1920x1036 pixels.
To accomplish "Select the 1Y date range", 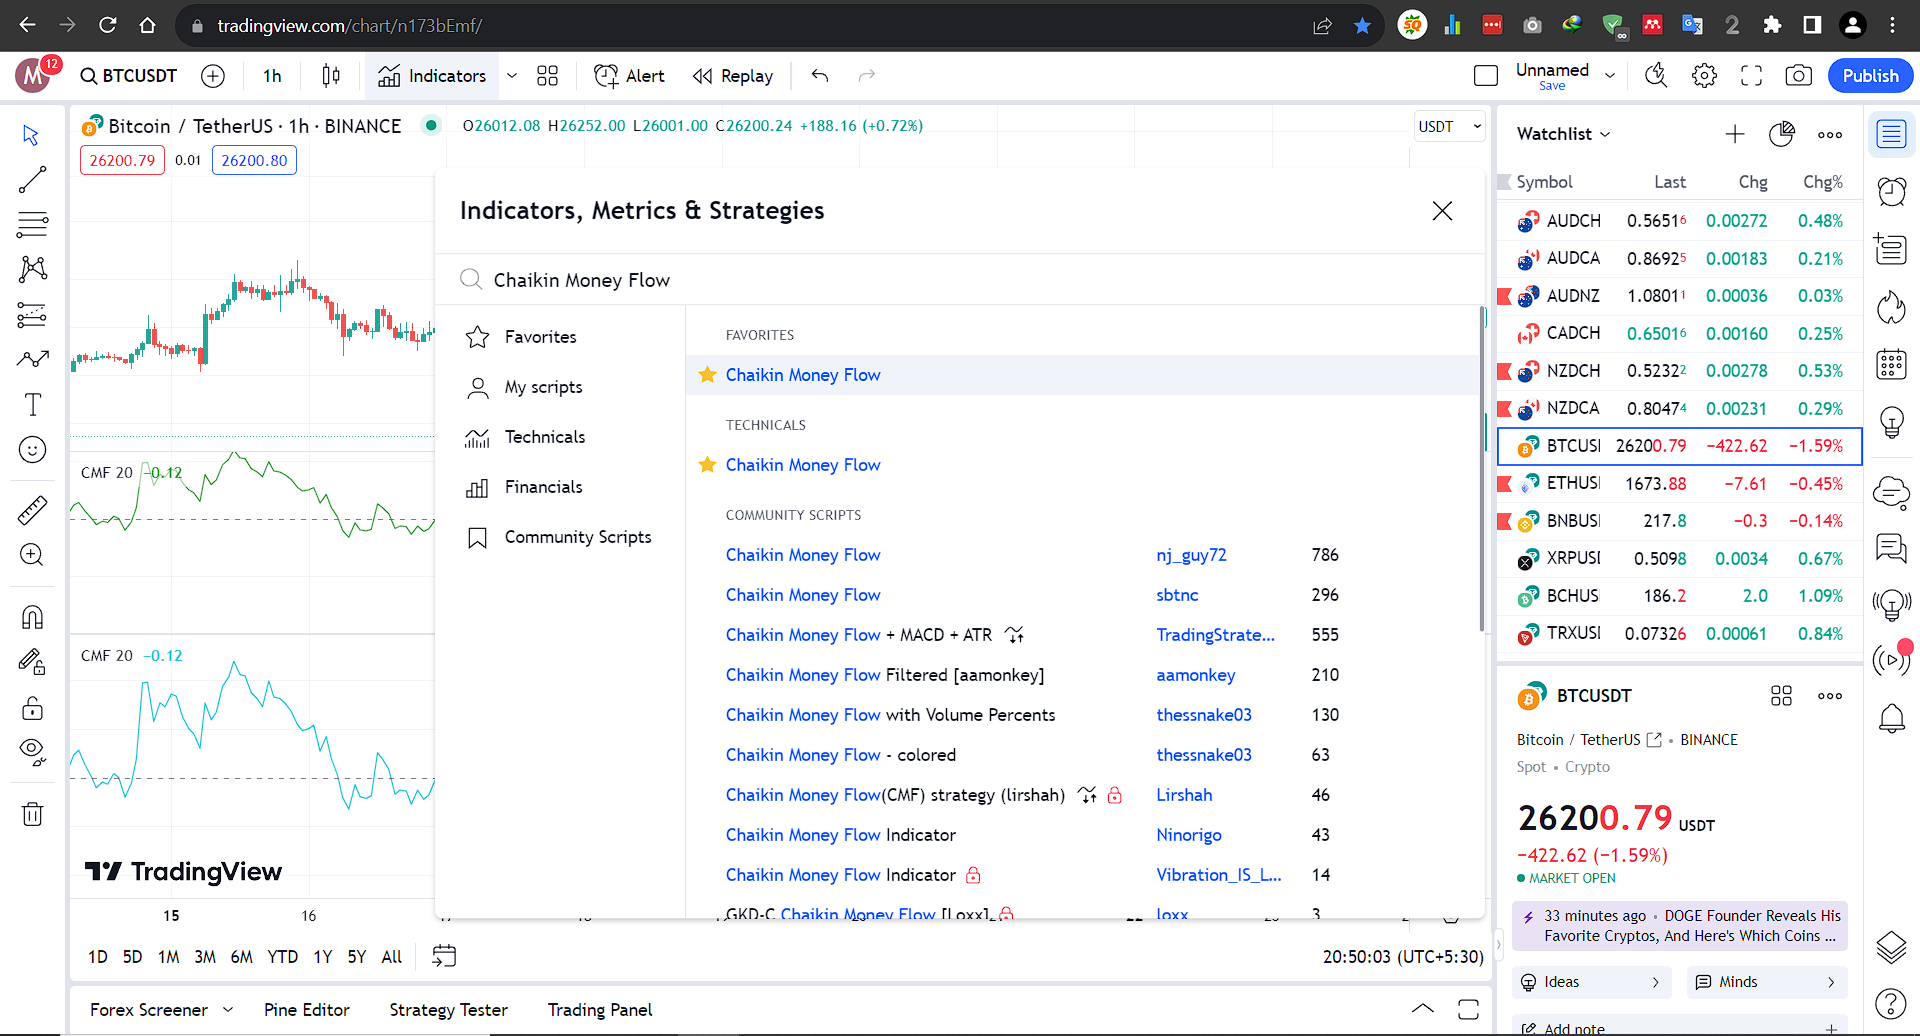I will point(322,957).
